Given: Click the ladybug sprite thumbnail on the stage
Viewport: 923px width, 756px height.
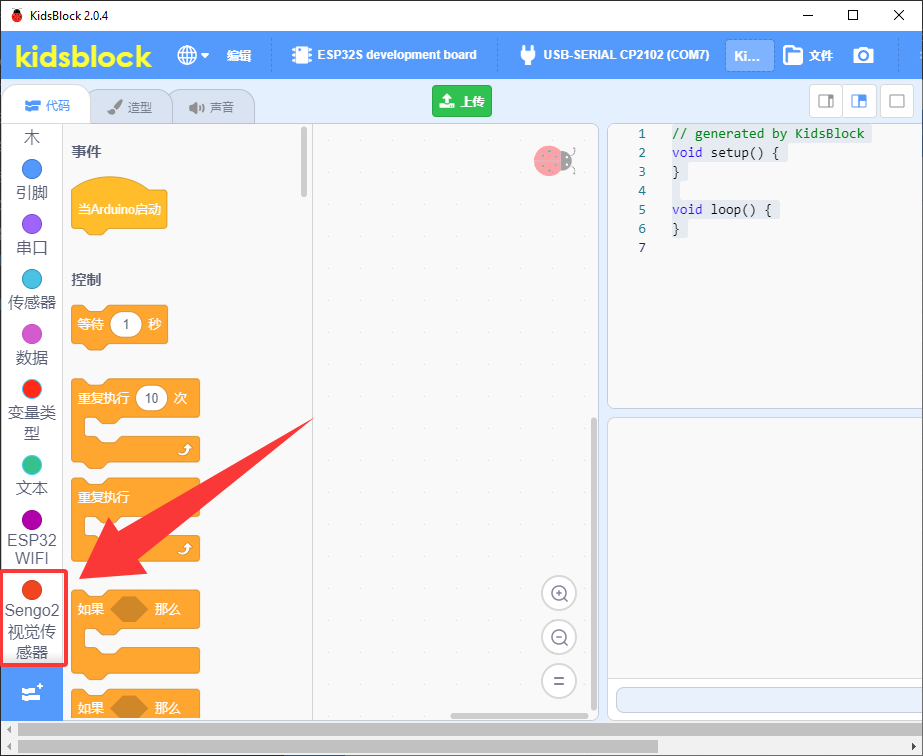Looking at the screenshot, I should click(554, 161).
